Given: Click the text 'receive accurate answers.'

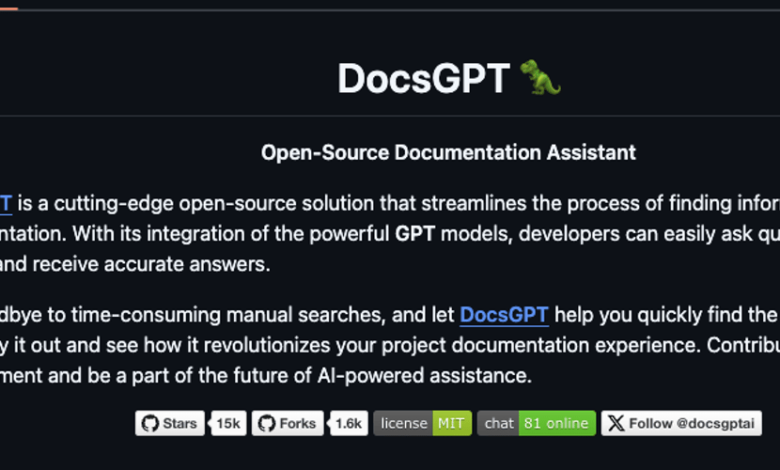Looking at the screenshot, I should pyautogui.click(x=152, y=264).
